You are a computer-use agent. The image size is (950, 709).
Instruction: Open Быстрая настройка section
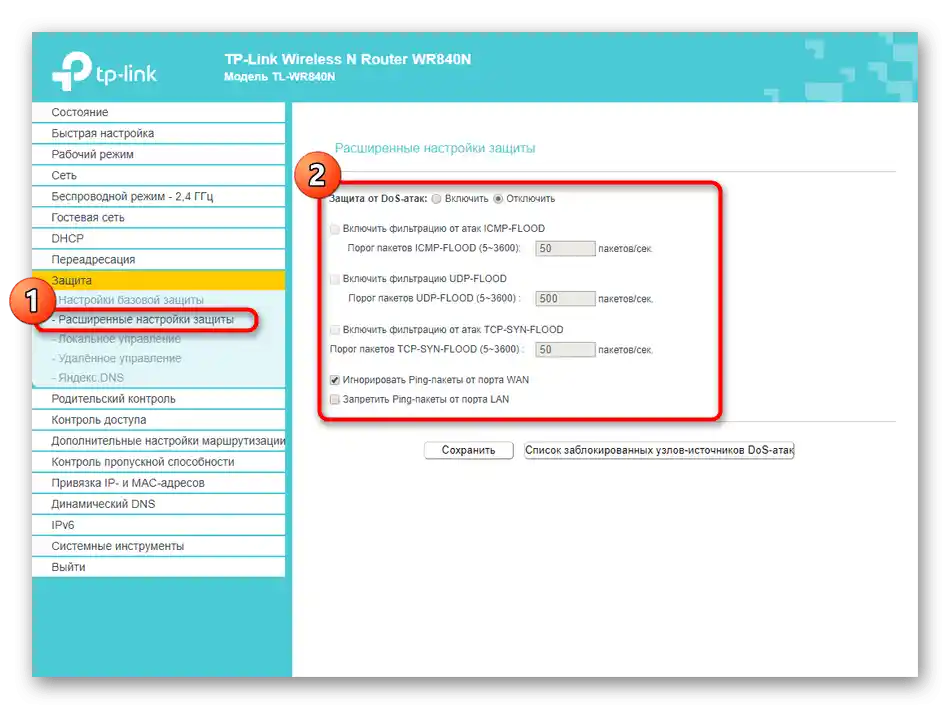(158, 133)
